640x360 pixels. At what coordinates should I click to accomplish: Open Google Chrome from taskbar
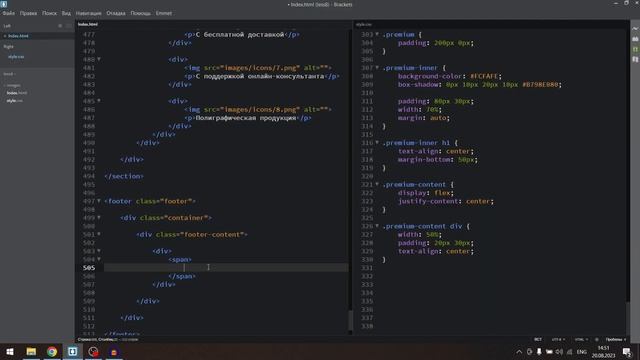pyautogui.click(x=52, y=351)
